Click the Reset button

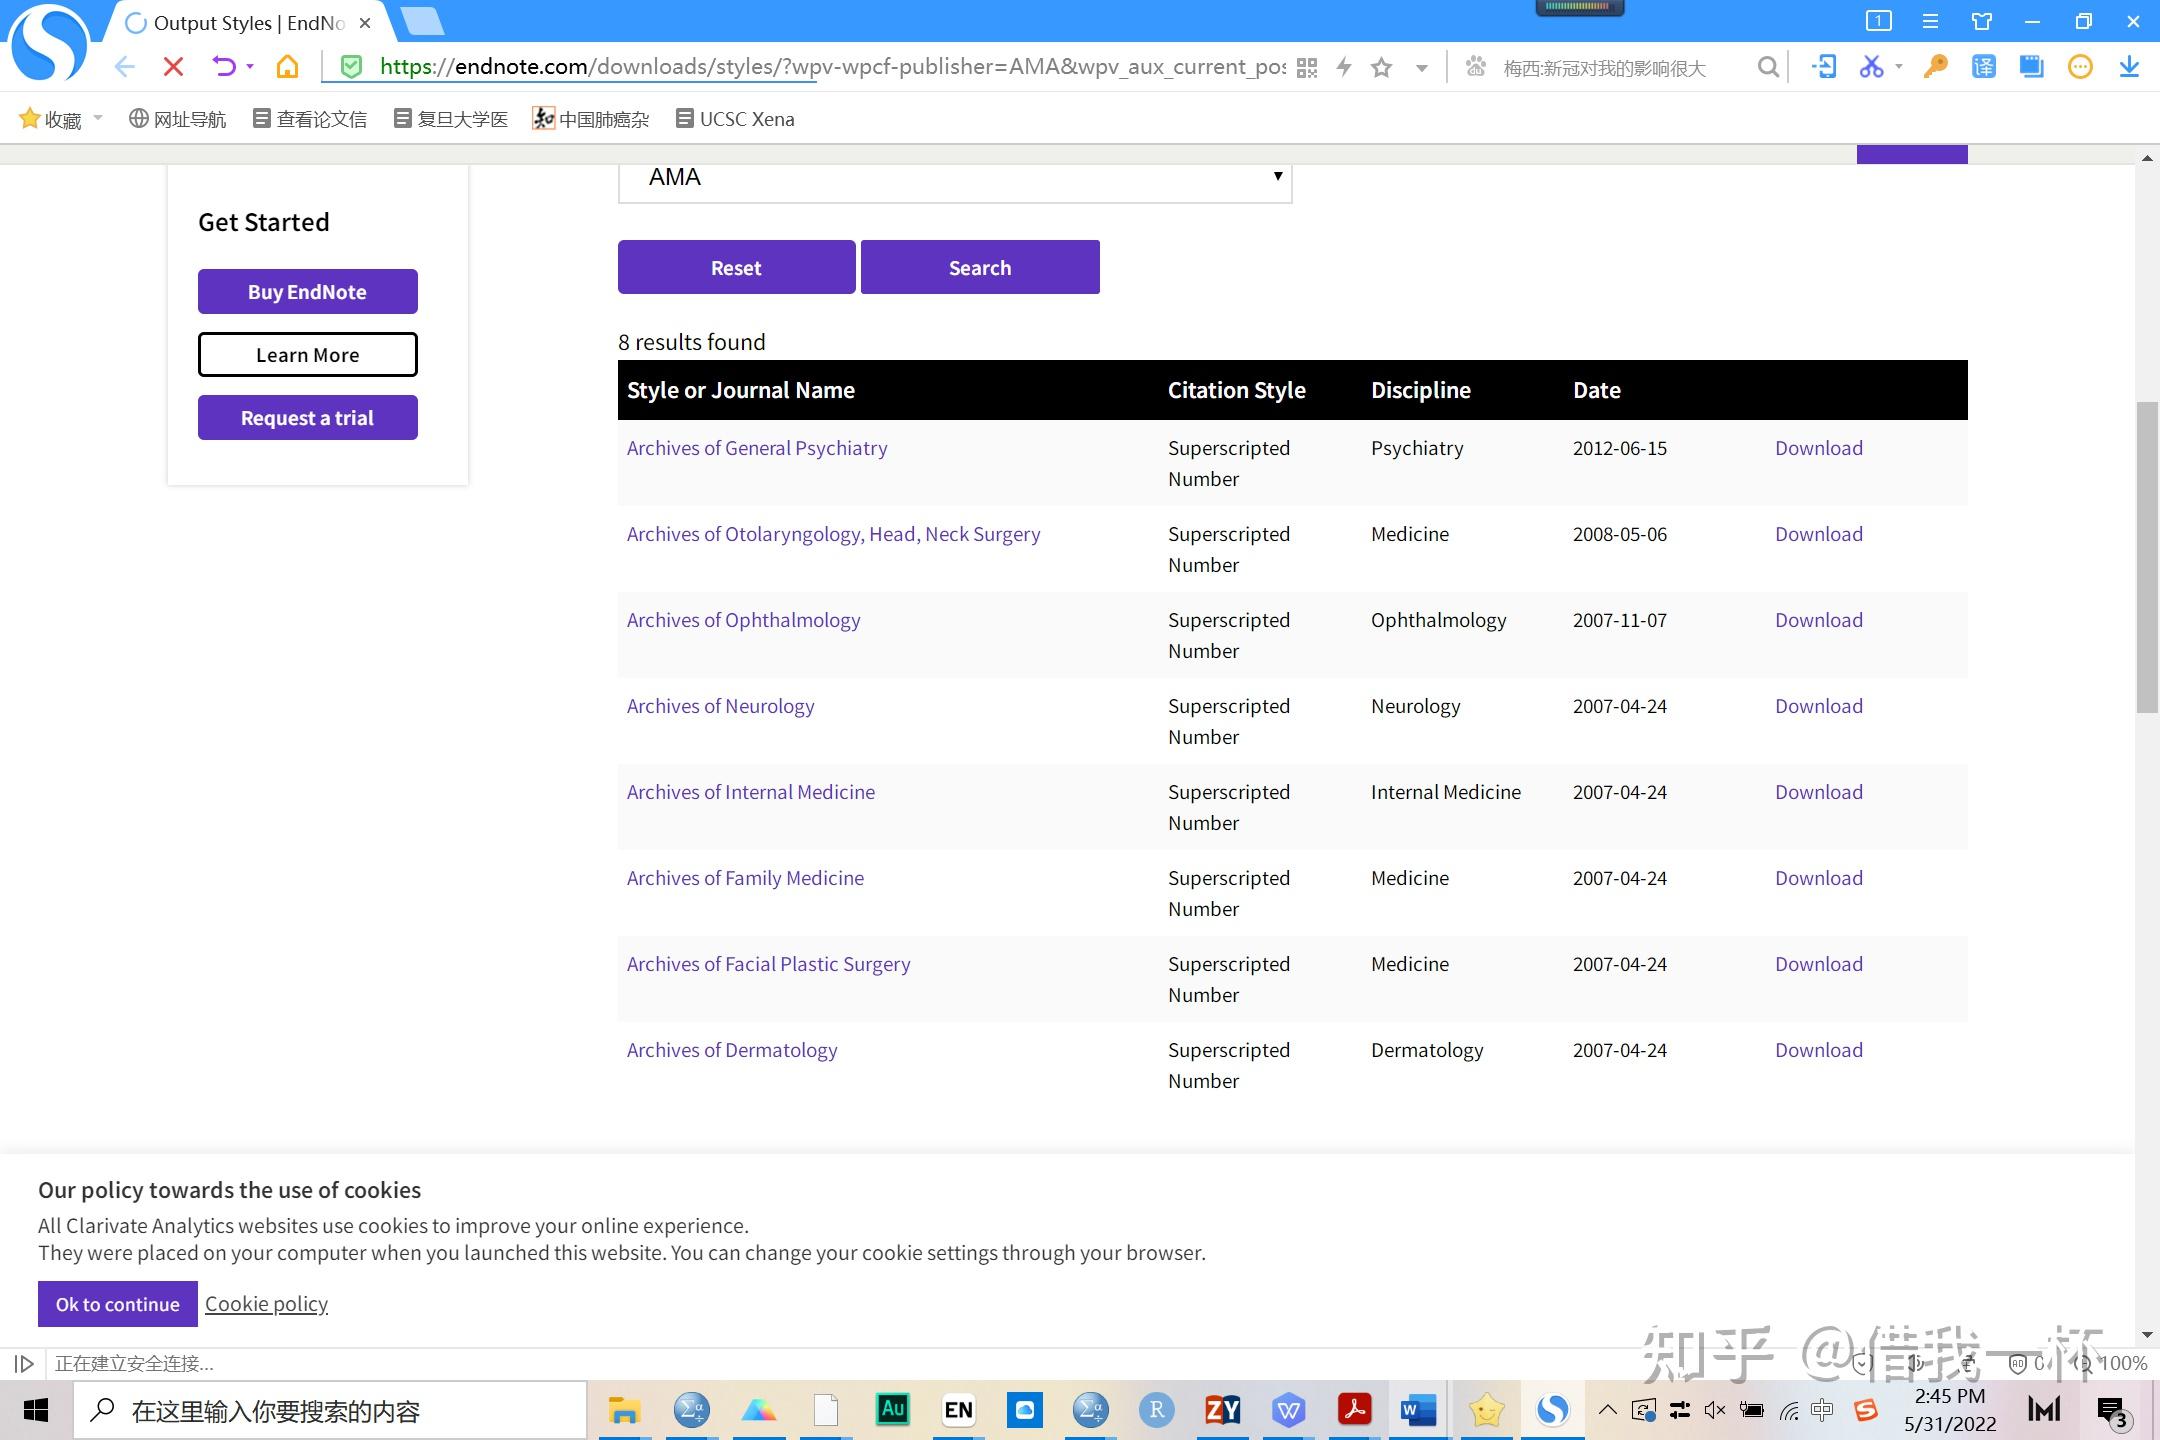pos(736,267)
